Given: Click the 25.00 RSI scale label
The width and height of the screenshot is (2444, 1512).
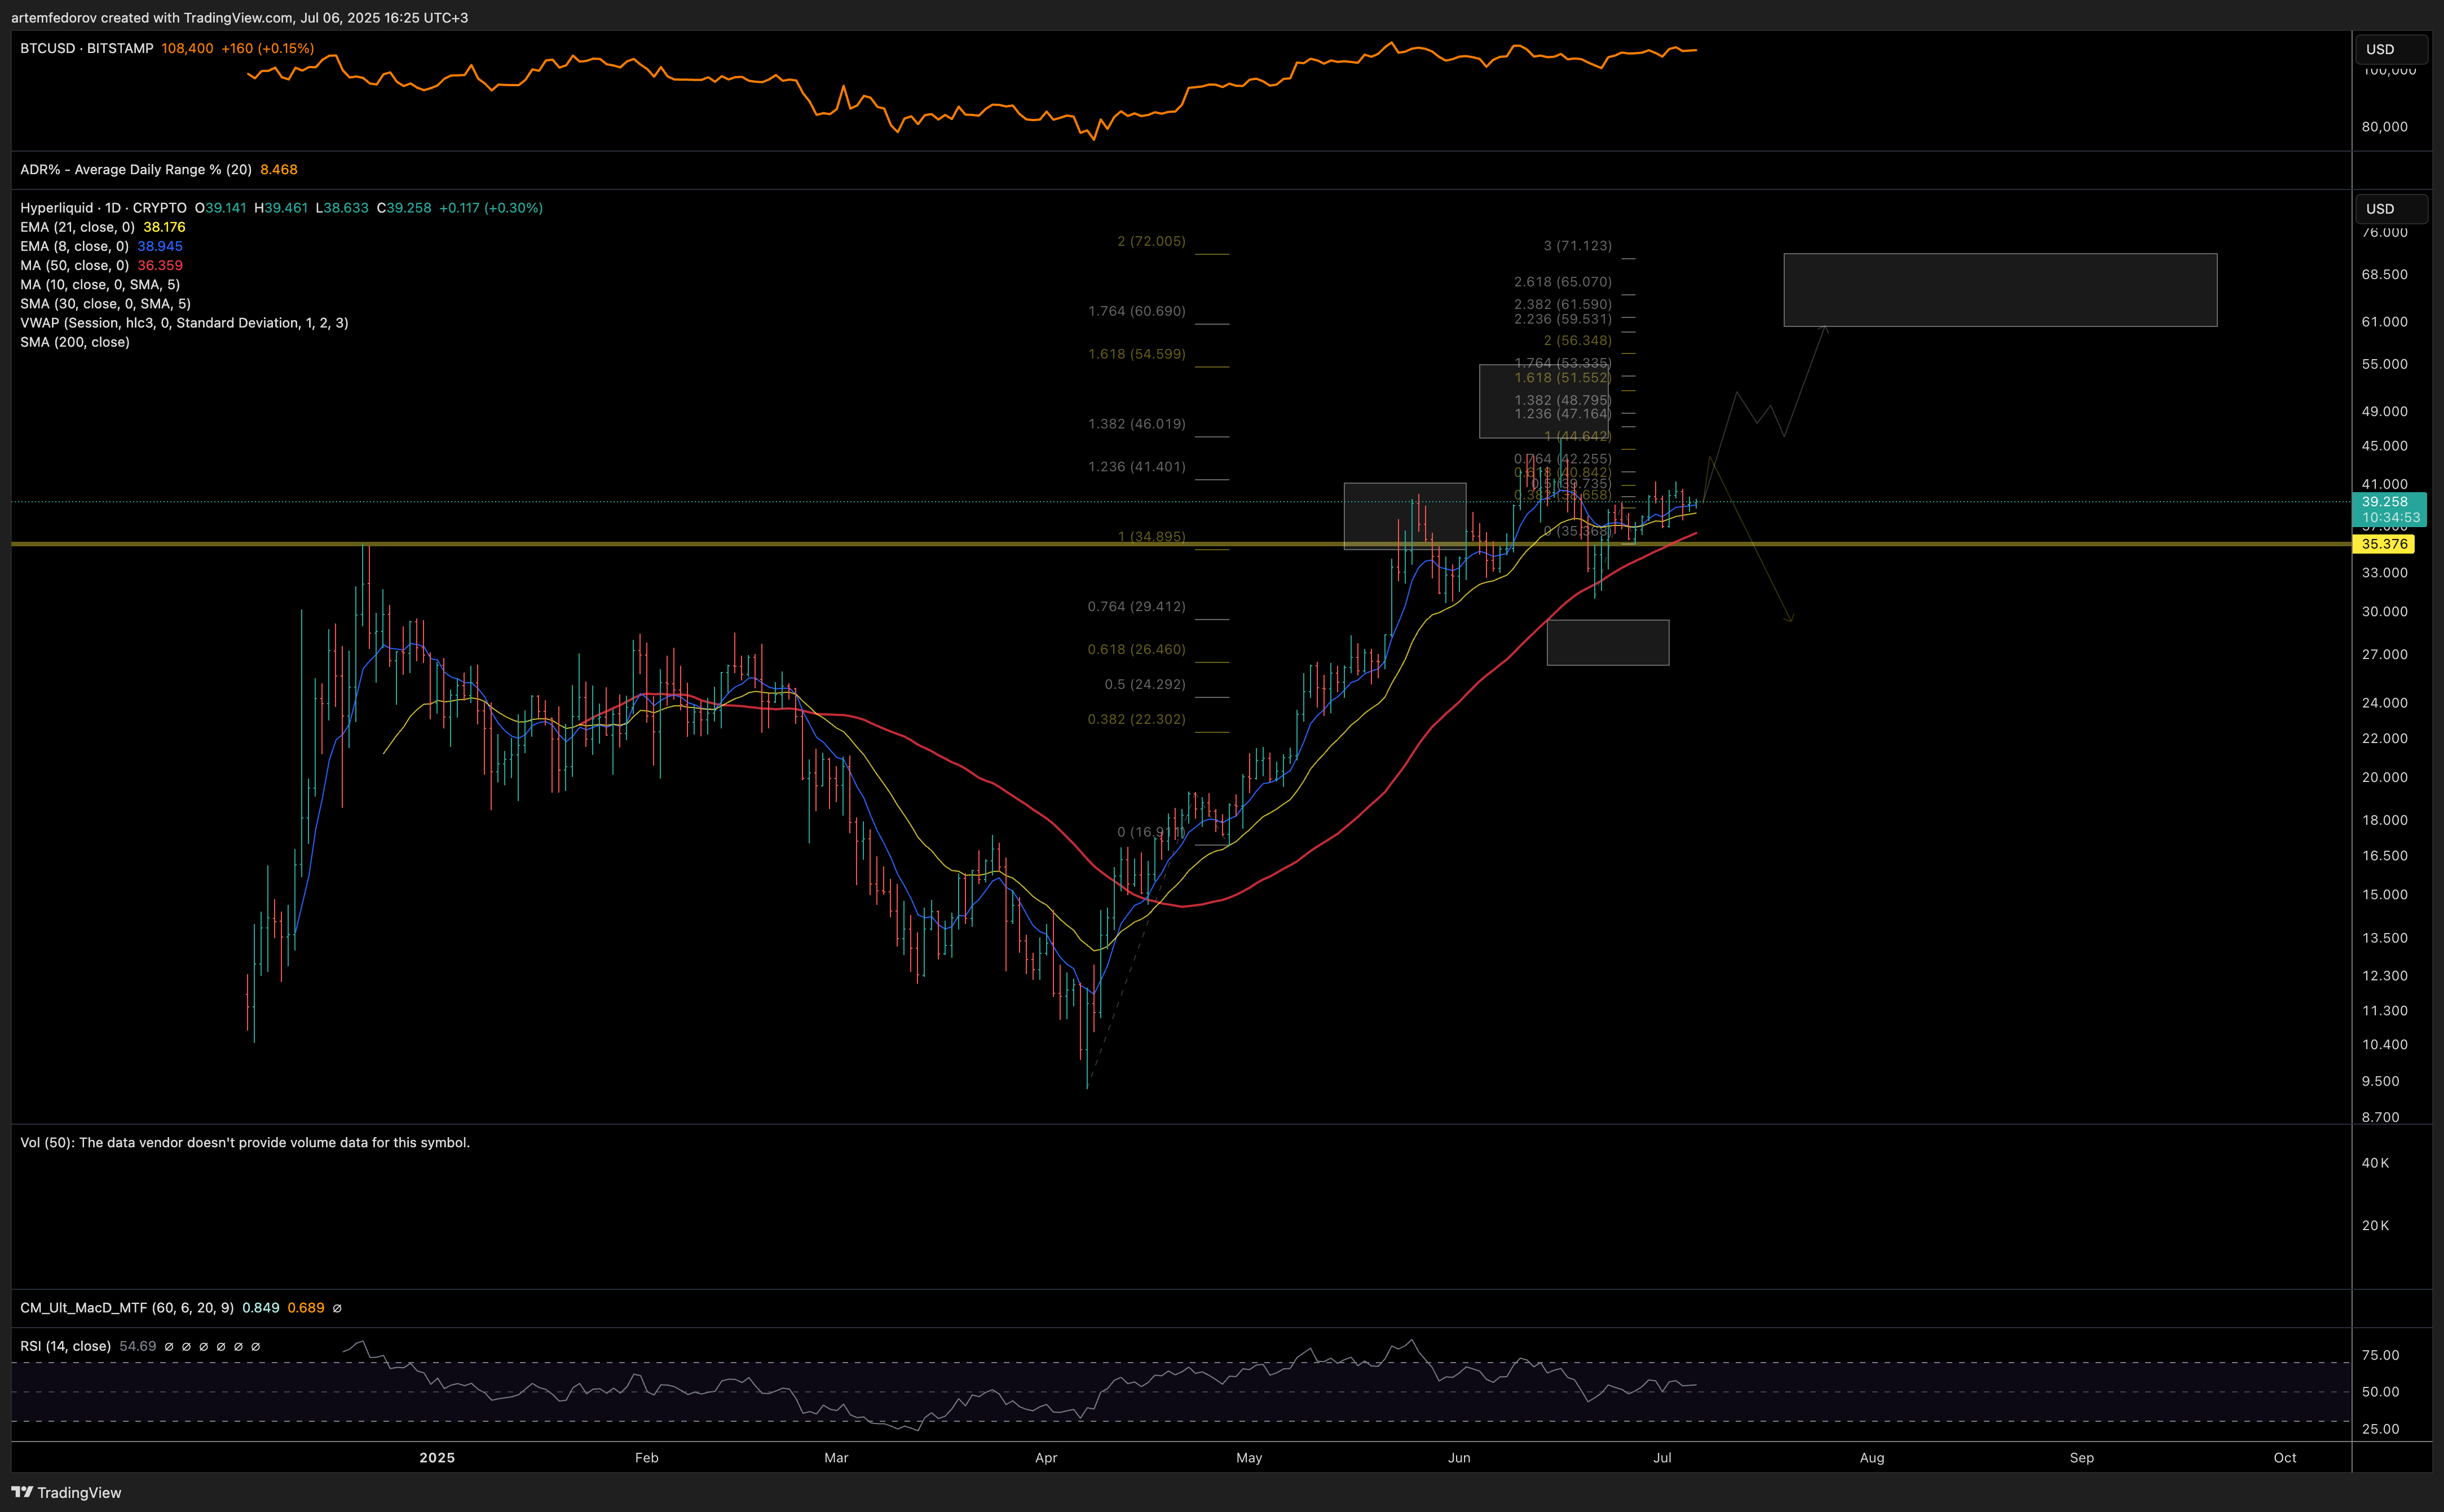Looking at the screenshot, I should (x=2380, y=1429).
